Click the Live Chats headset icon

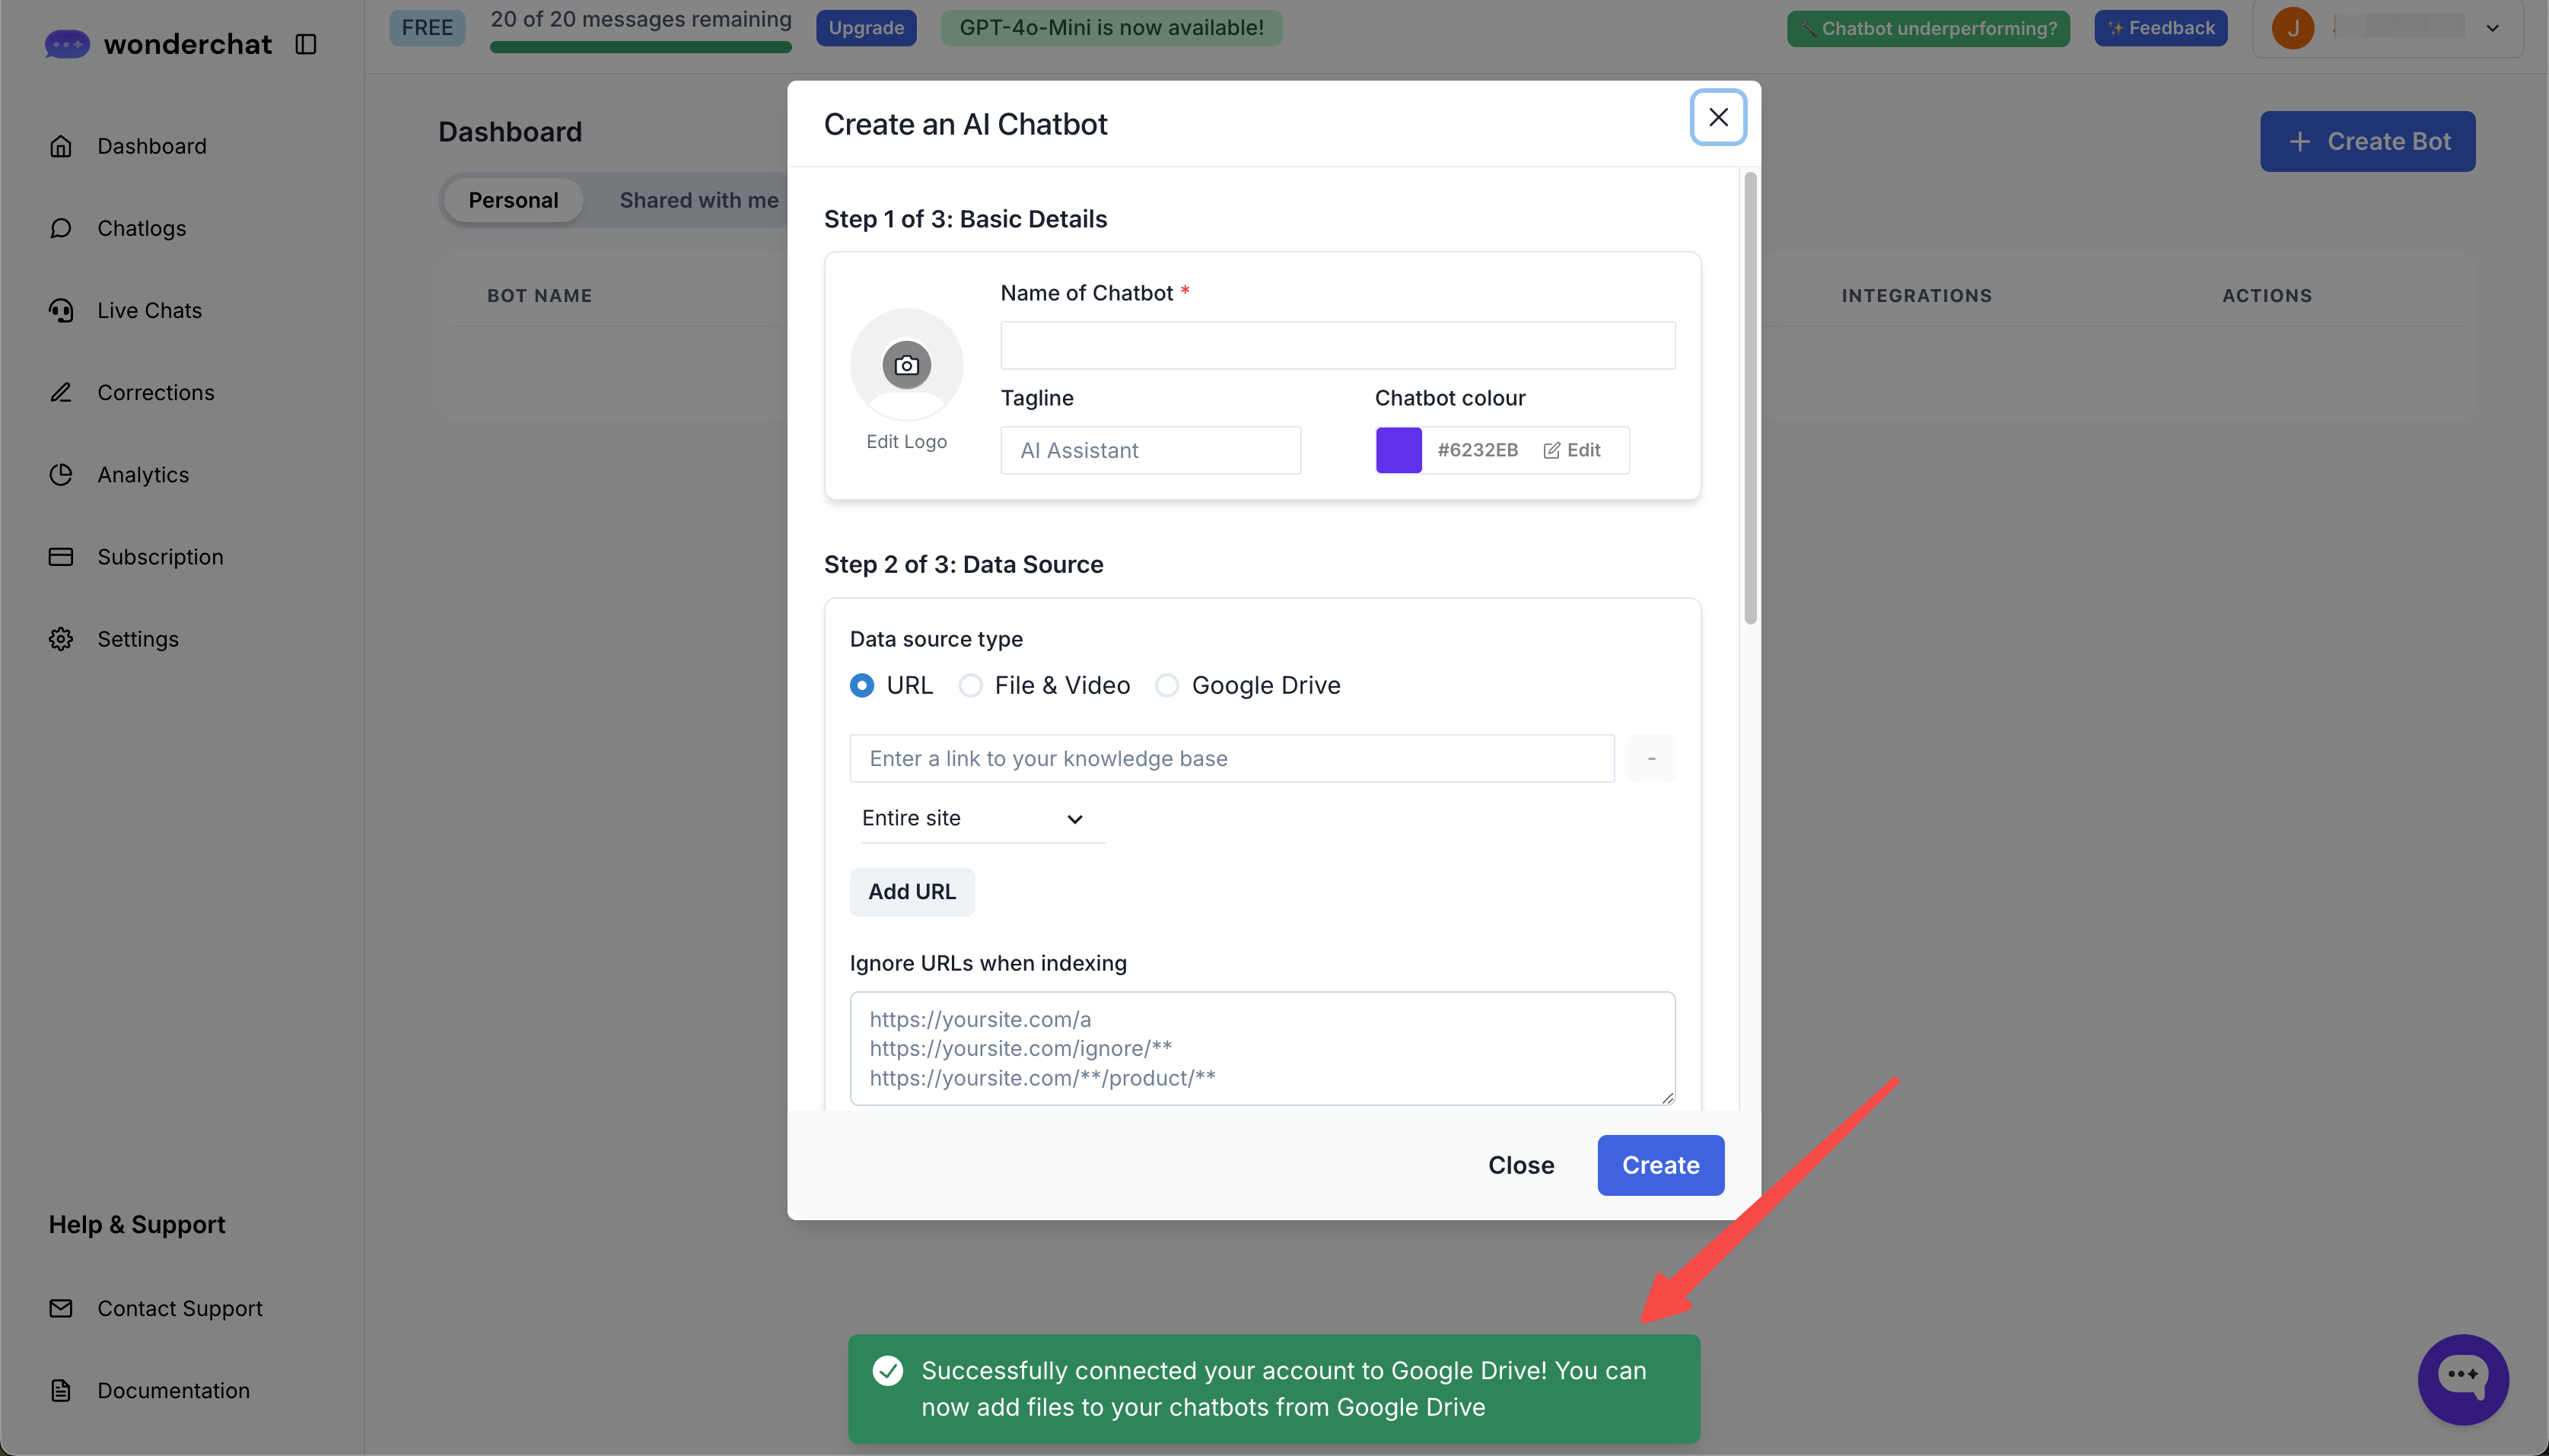click(61, 310)
